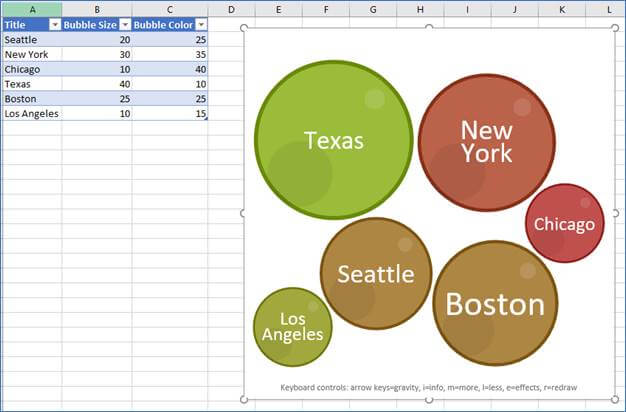The image size is (626, 412).
Task: Click the New York bubble
Action: 487,142
